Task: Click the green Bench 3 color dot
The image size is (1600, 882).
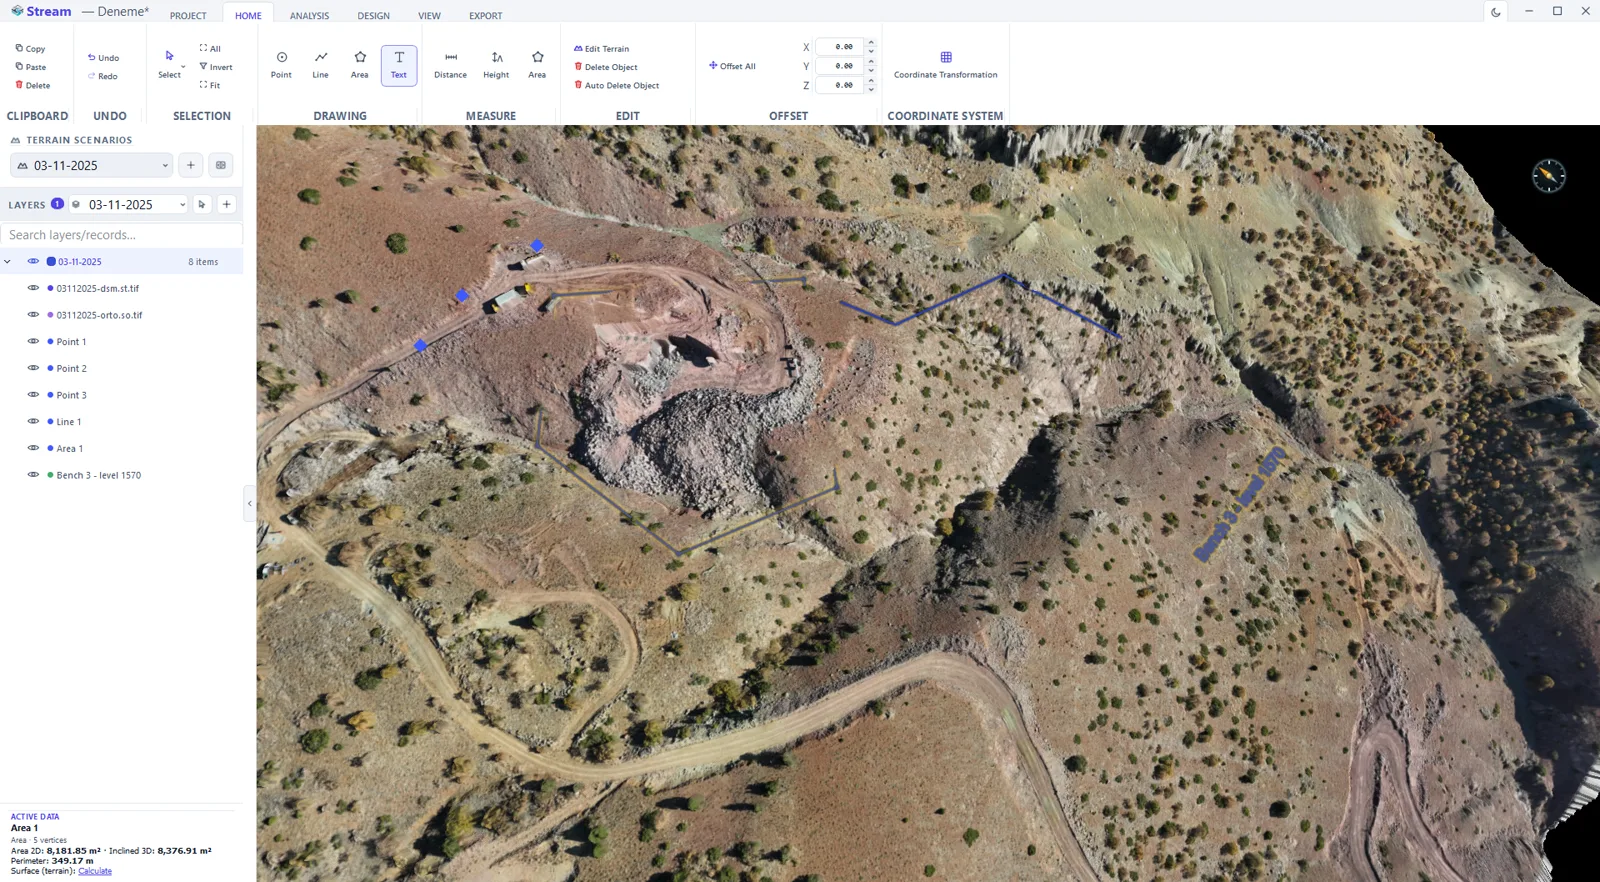Action: pyautogui.click(x=50, y=475)
